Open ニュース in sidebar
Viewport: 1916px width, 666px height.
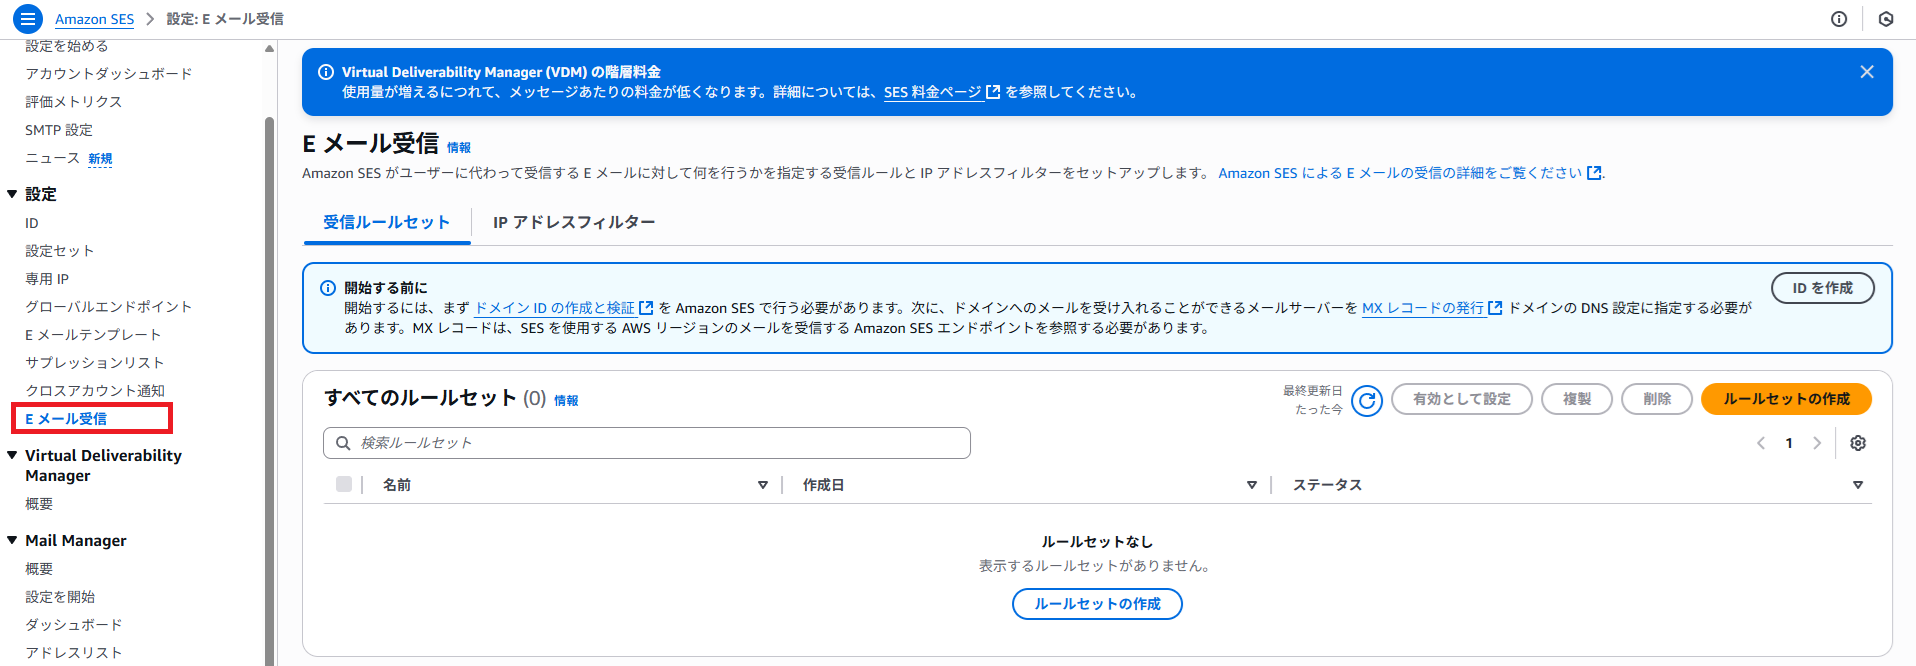52,158
